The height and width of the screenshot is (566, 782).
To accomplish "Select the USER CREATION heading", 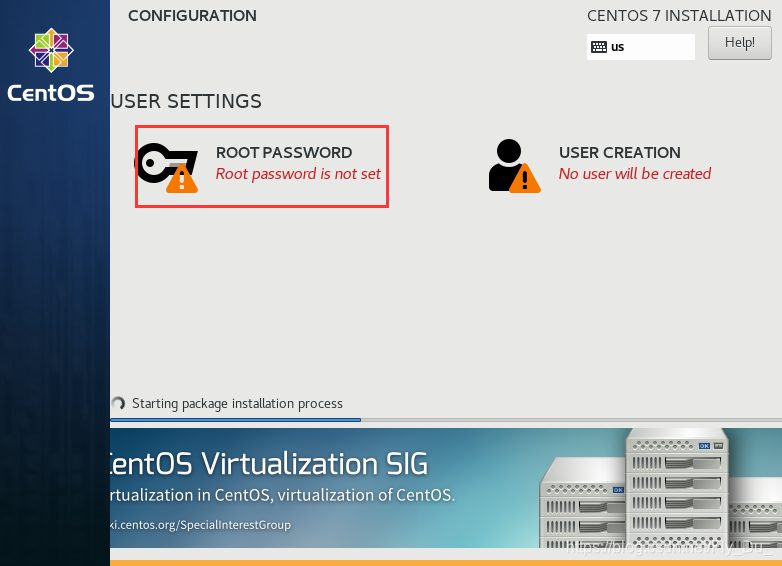I will [x=619, y=153].
